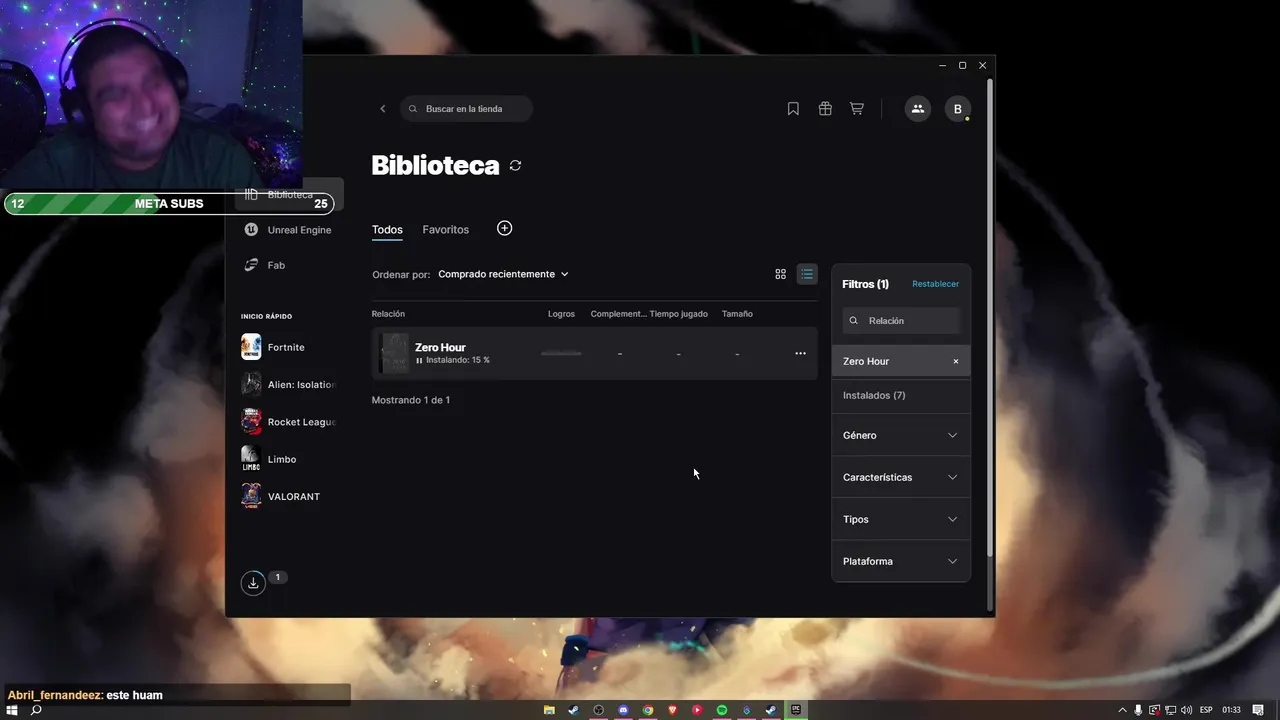Sort by the Relación column header

(388, 314)
